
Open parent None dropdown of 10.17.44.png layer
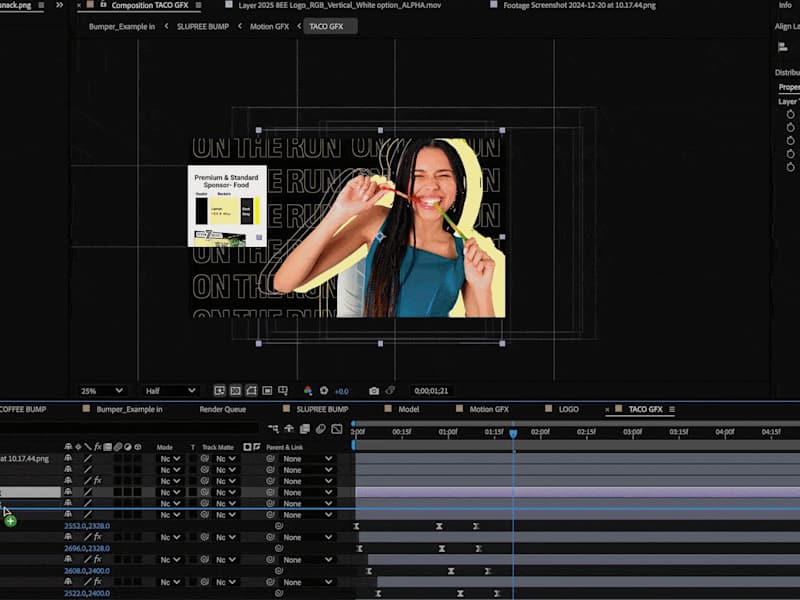307,459
